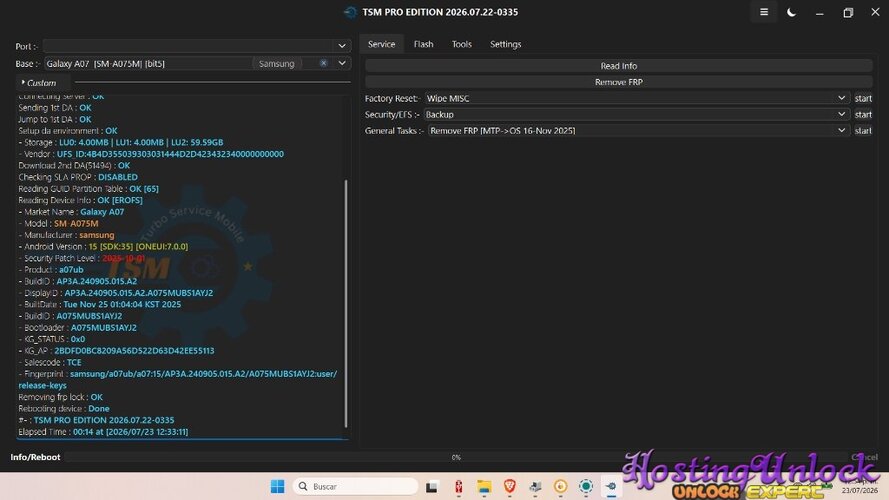Image resolution: width=889 pixels, height=500 pixels.
Task: Click the Security Patch Level log line
Action: point(82,258)
